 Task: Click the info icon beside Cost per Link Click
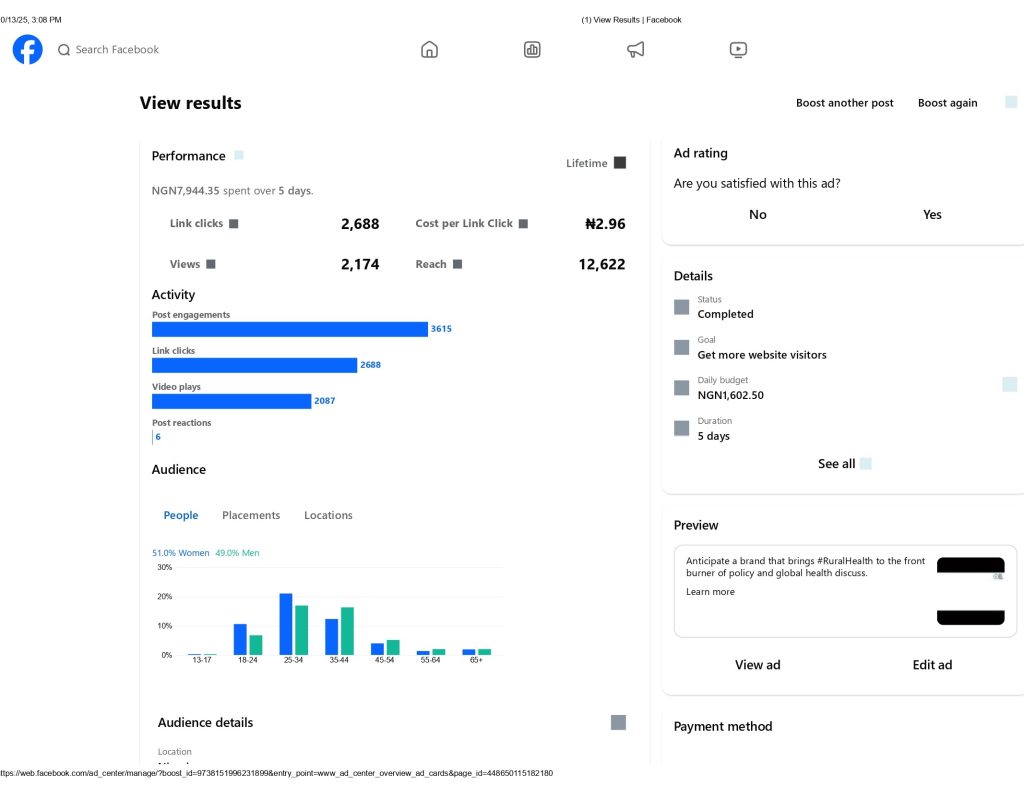pyautogui.click(x=523, y=224)
